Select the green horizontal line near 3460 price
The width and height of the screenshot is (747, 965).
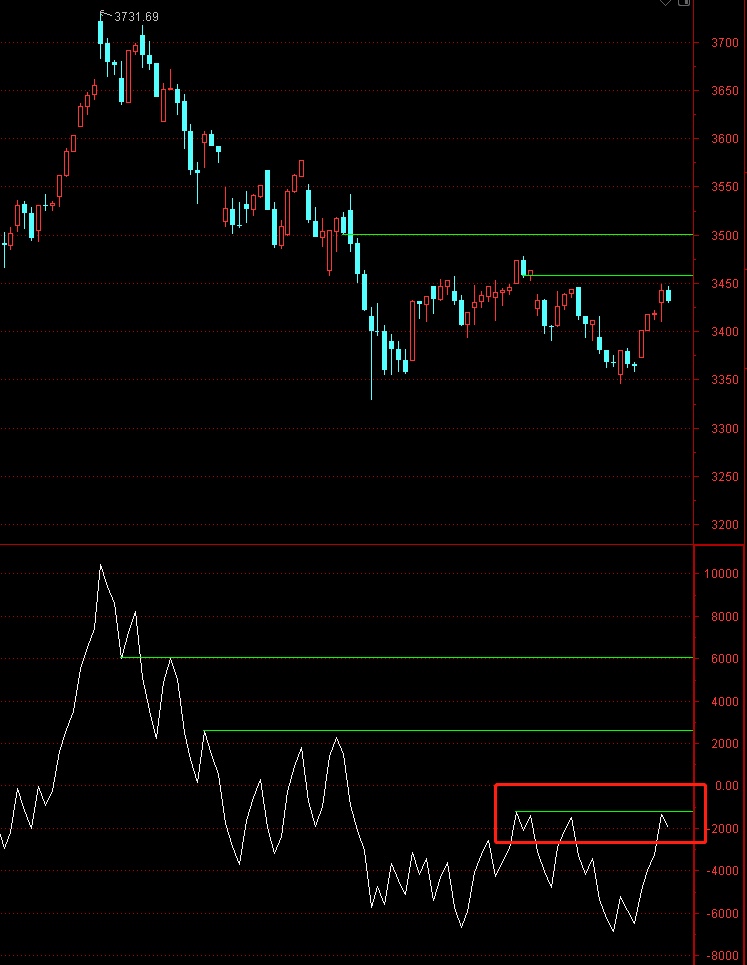click(608, 275)
